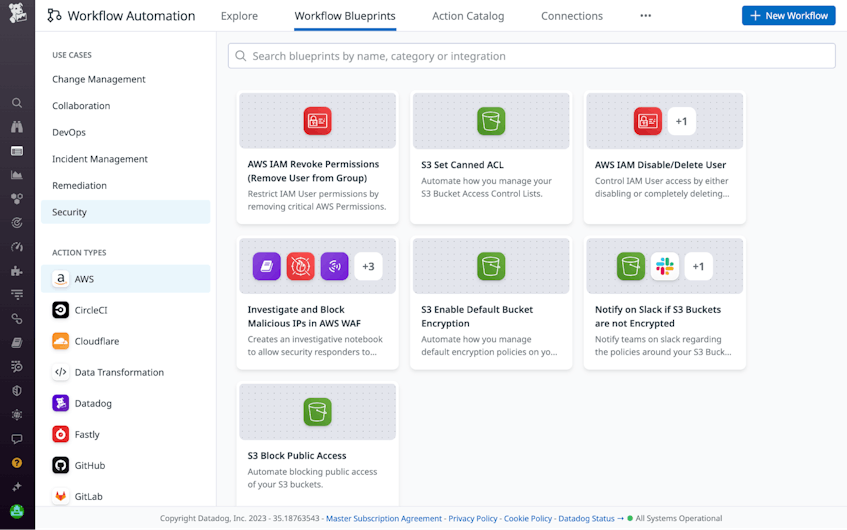Screen dimensions: 847x530
Task: Click the Datadog purple action icon
Action: (x=60, y=403)
